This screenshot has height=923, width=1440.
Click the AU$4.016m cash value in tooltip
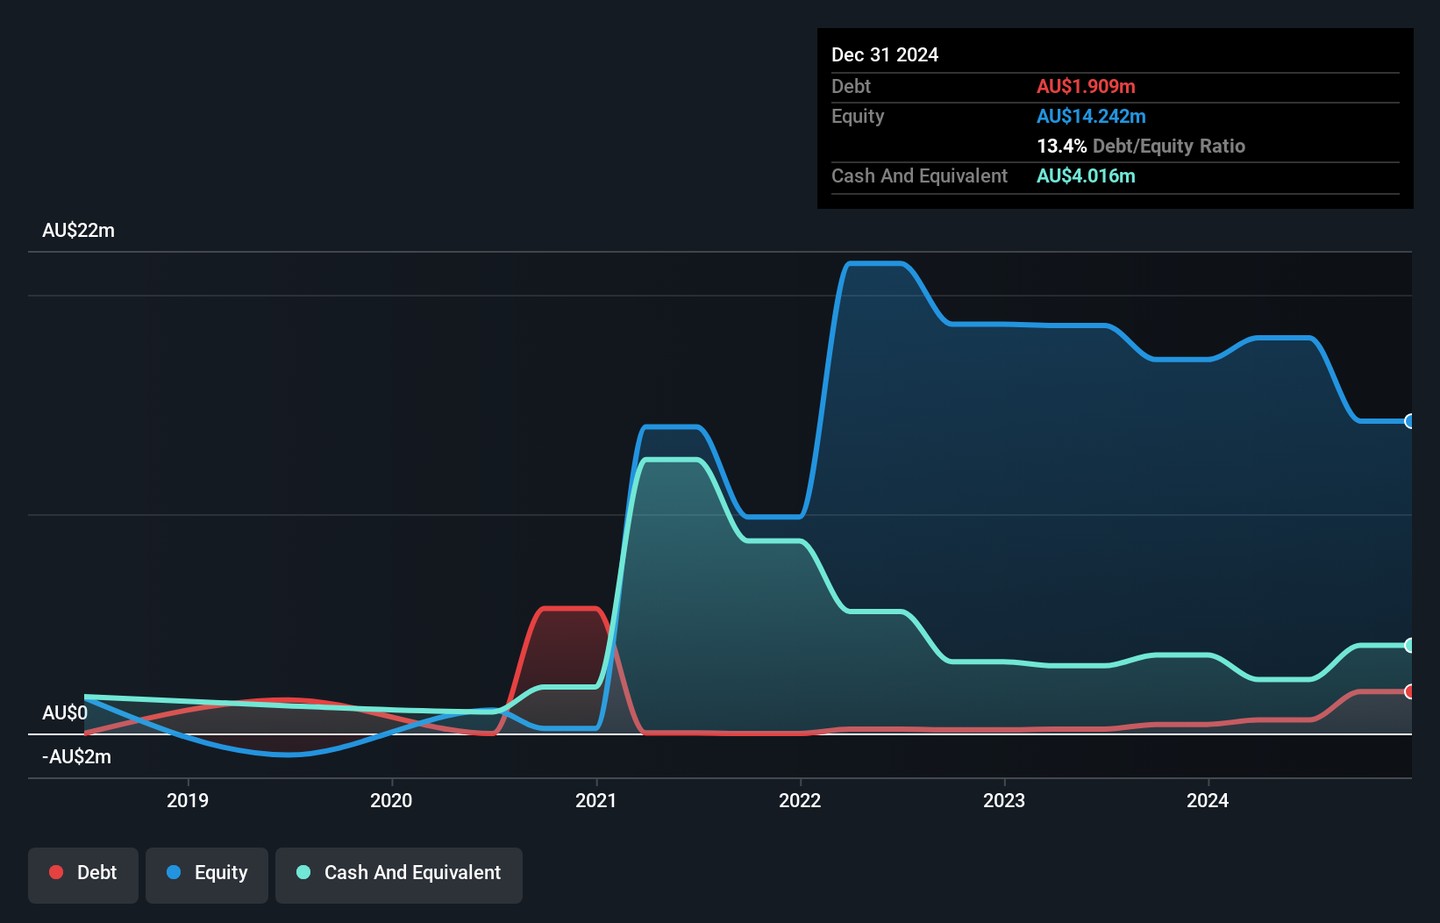tap(1086, 176)
